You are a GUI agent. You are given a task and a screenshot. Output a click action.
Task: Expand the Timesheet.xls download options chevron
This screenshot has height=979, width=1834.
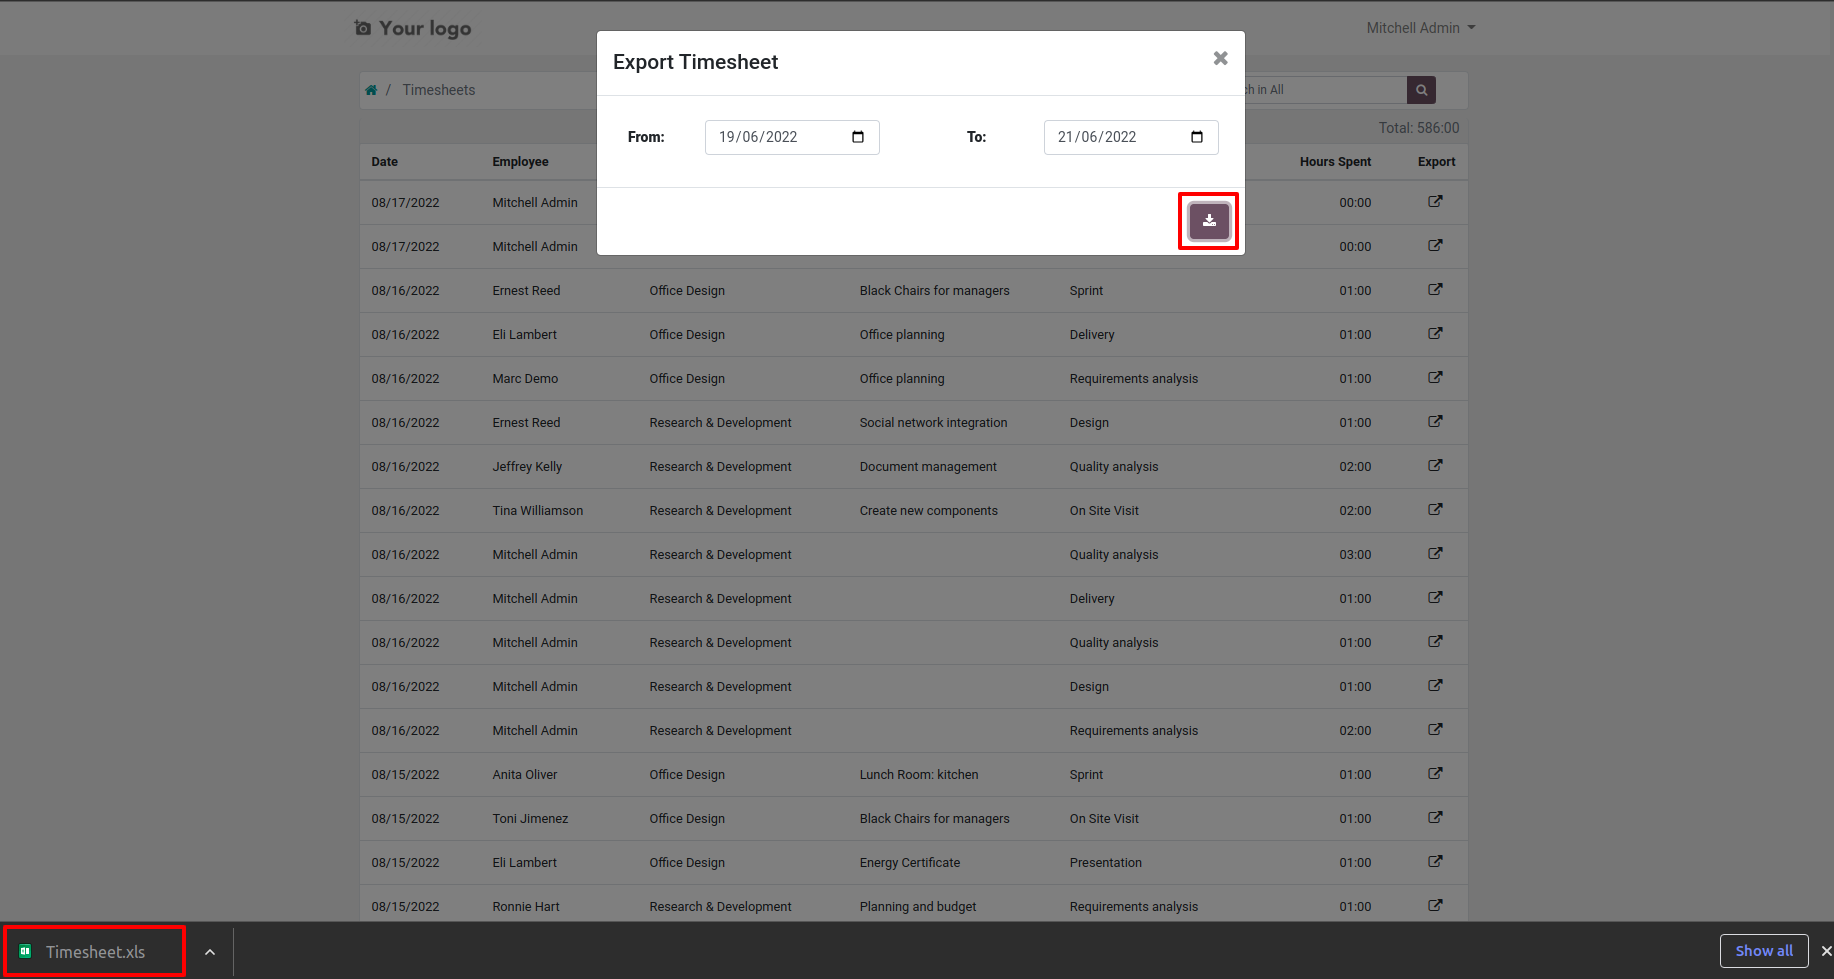coord(210,952)
